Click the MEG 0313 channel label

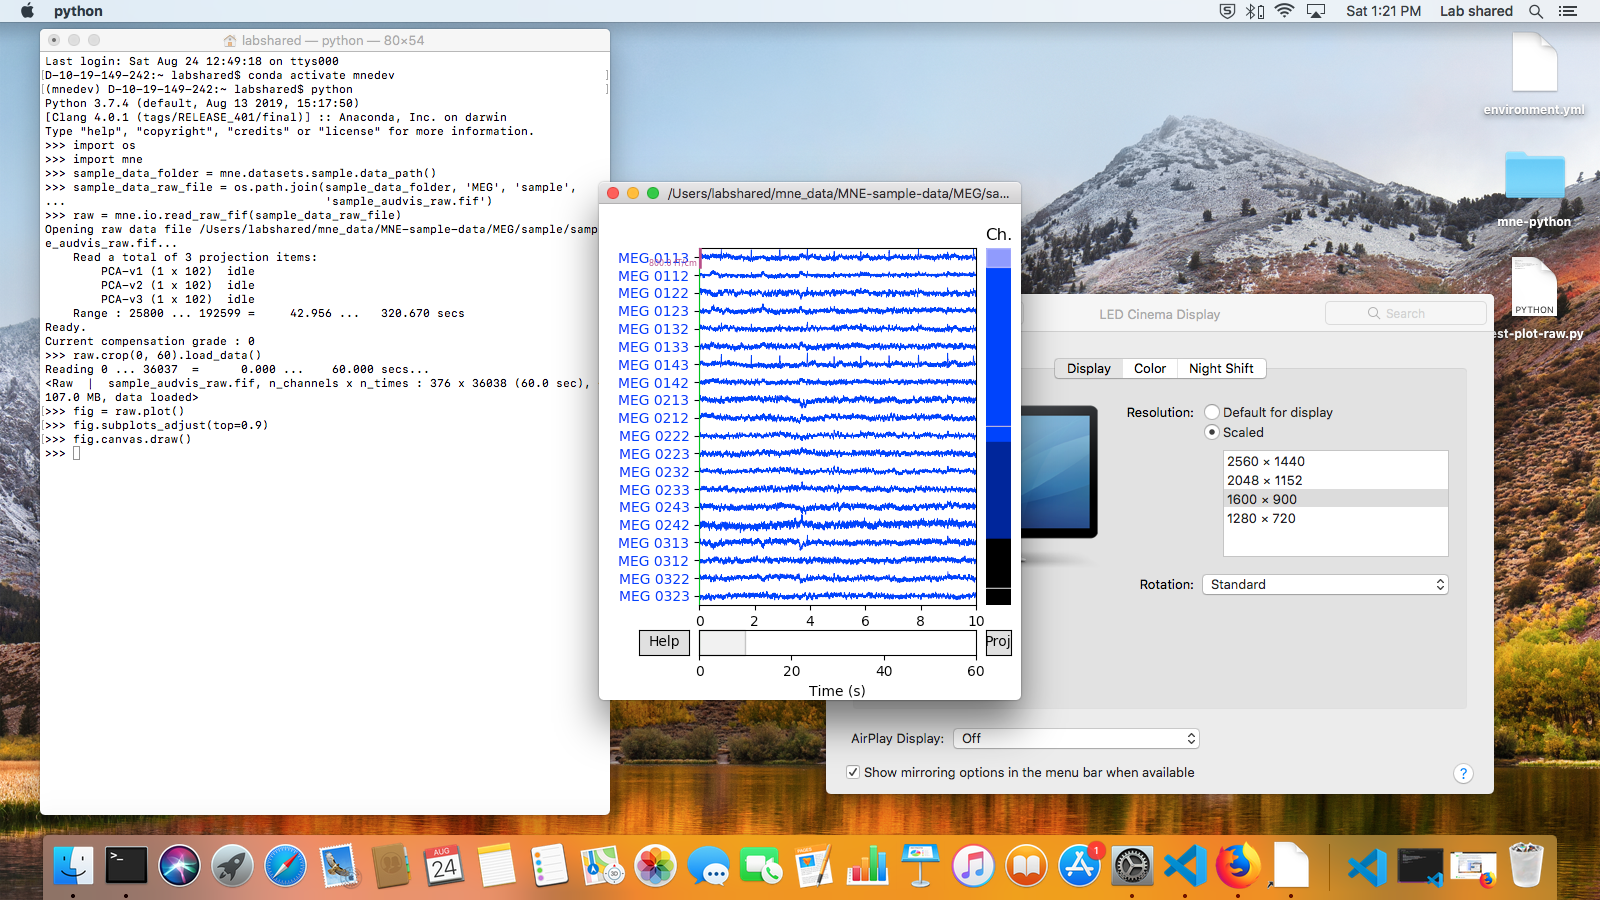tap(653, 543)
